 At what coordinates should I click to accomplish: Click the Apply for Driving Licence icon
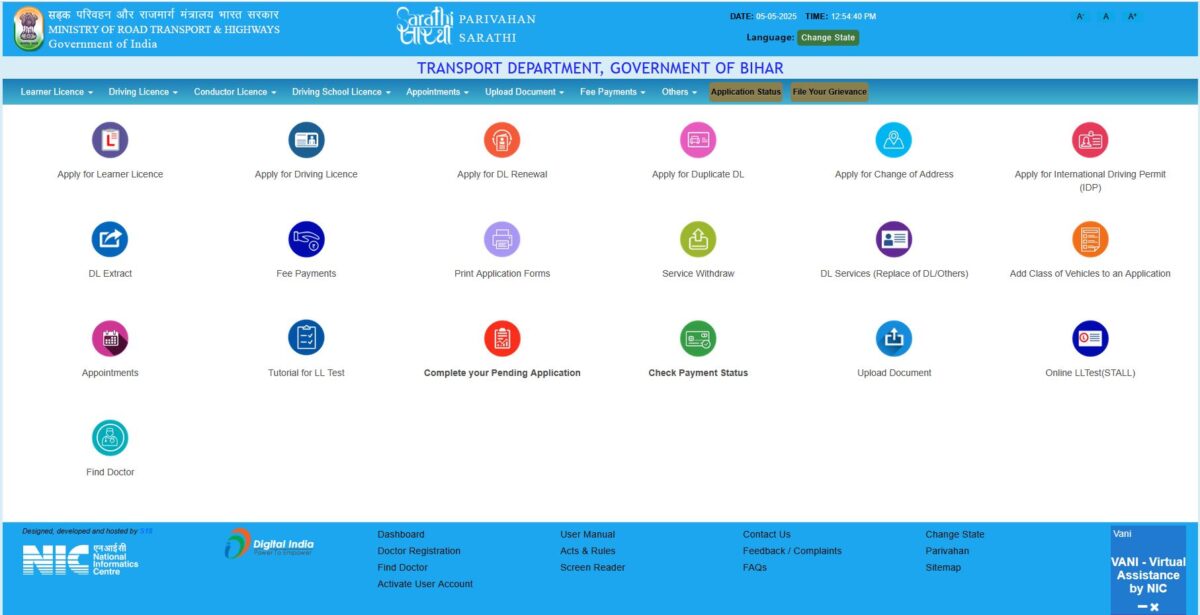point(306,140)
